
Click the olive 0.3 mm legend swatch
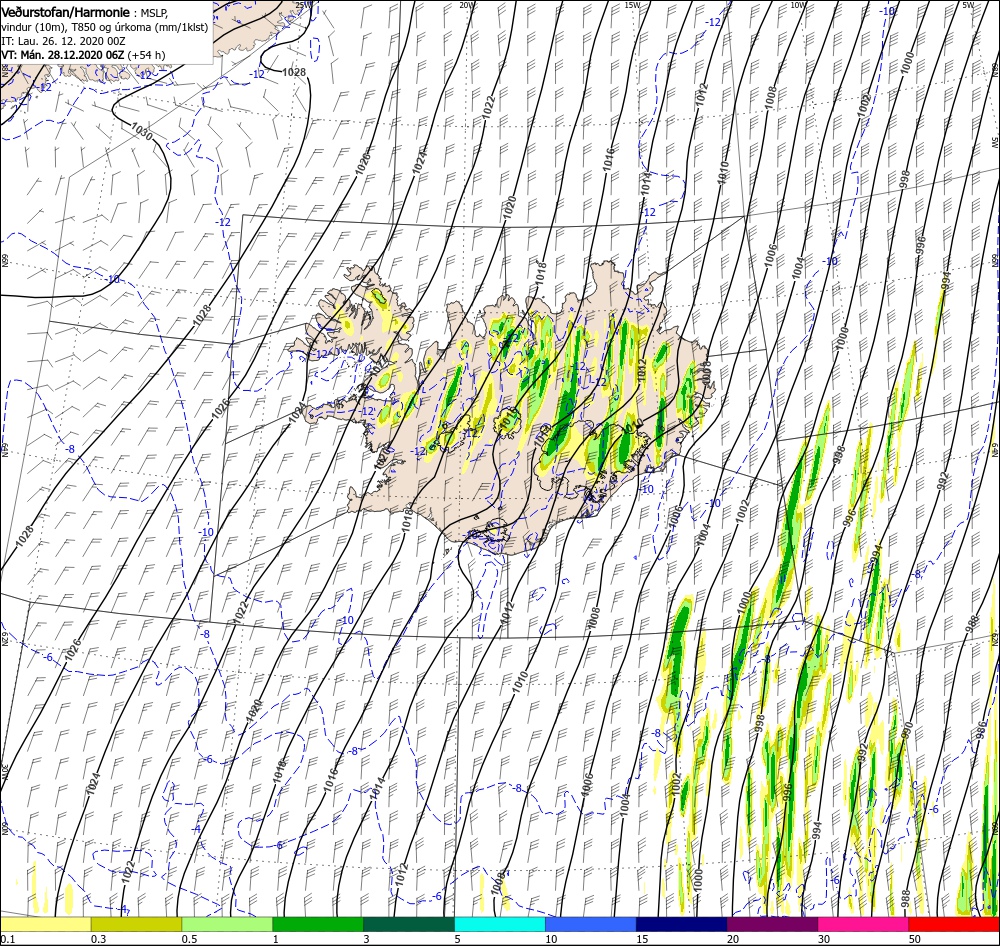(136, 924)
